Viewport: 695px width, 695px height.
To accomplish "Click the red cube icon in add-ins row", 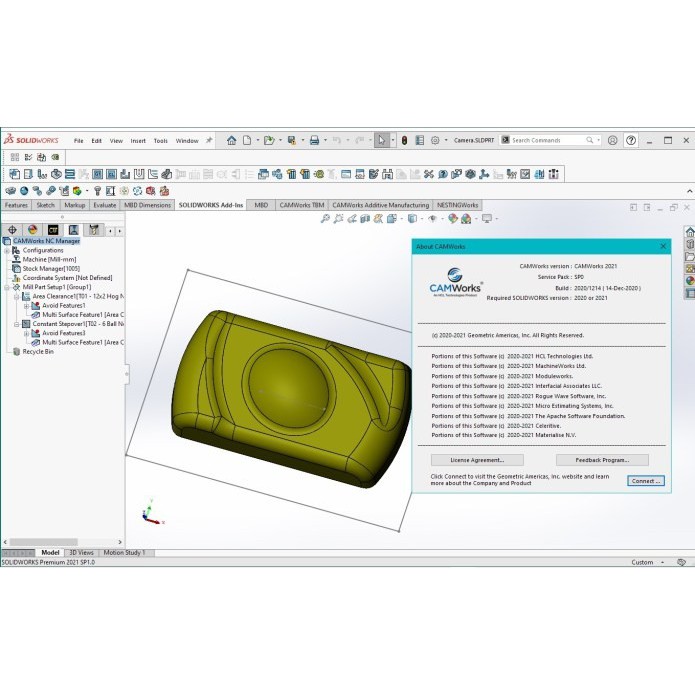I will point(151,191).
